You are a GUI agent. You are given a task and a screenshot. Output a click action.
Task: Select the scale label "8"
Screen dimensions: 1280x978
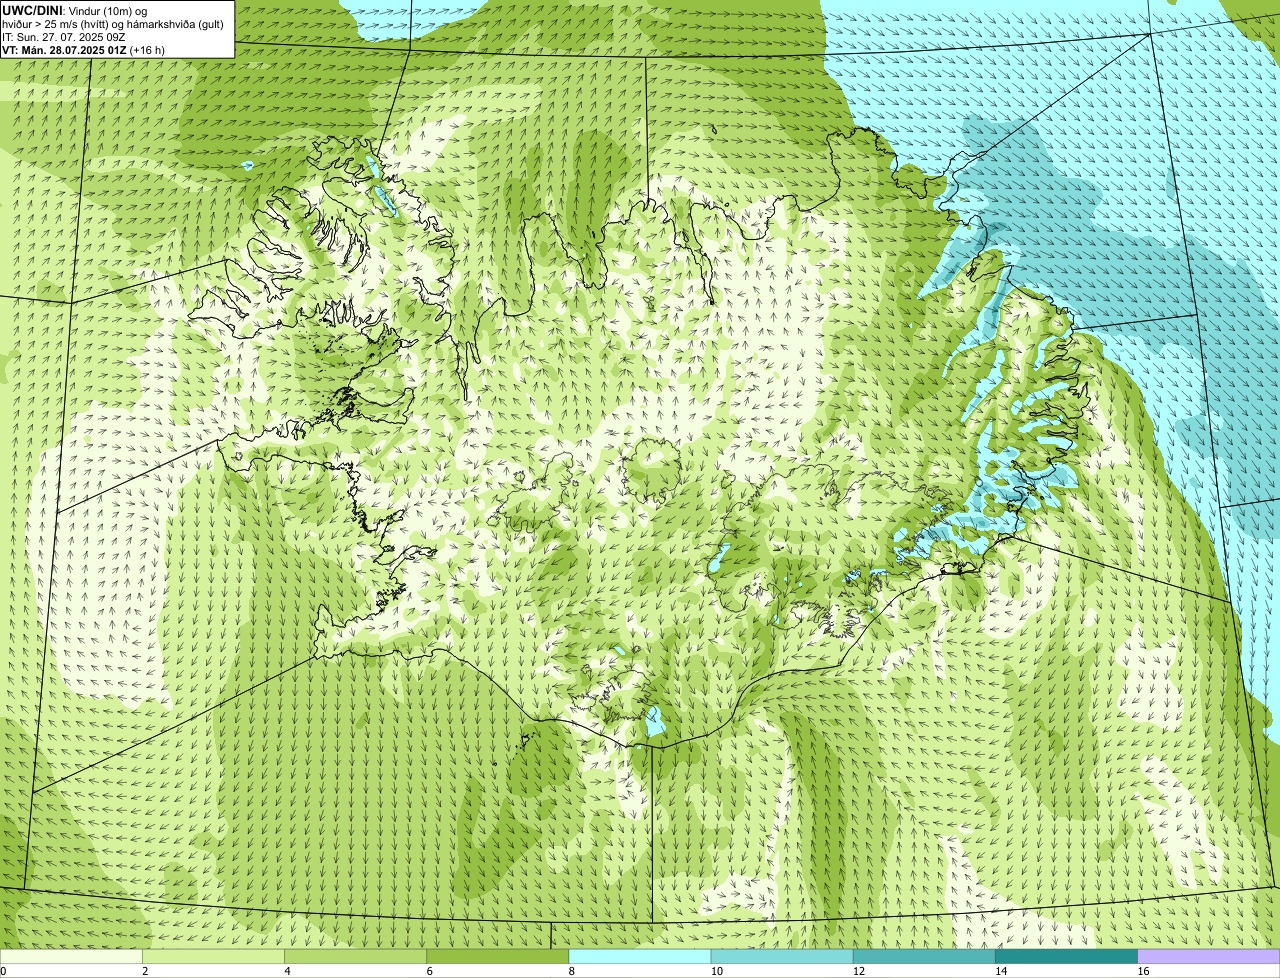(571, 971)
